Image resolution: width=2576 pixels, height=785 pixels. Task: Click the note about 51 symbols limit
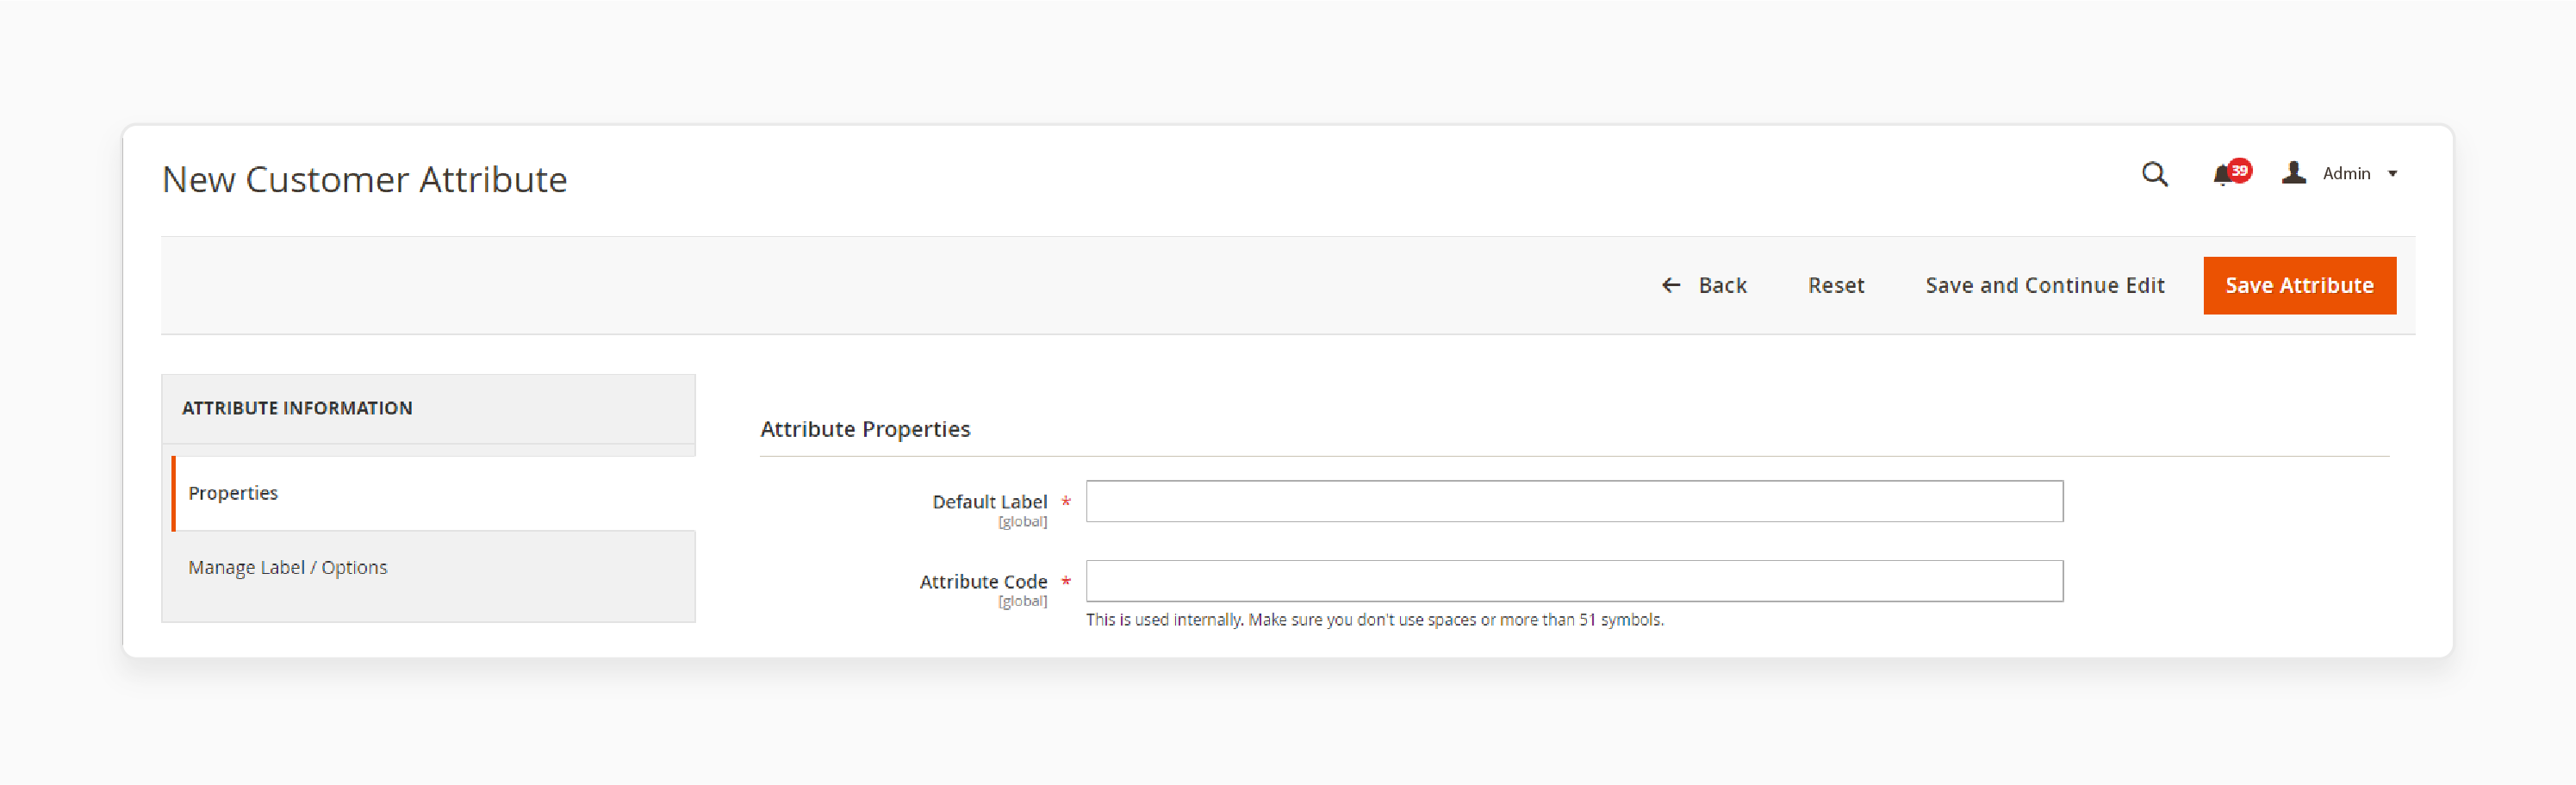pos(1374,620)
